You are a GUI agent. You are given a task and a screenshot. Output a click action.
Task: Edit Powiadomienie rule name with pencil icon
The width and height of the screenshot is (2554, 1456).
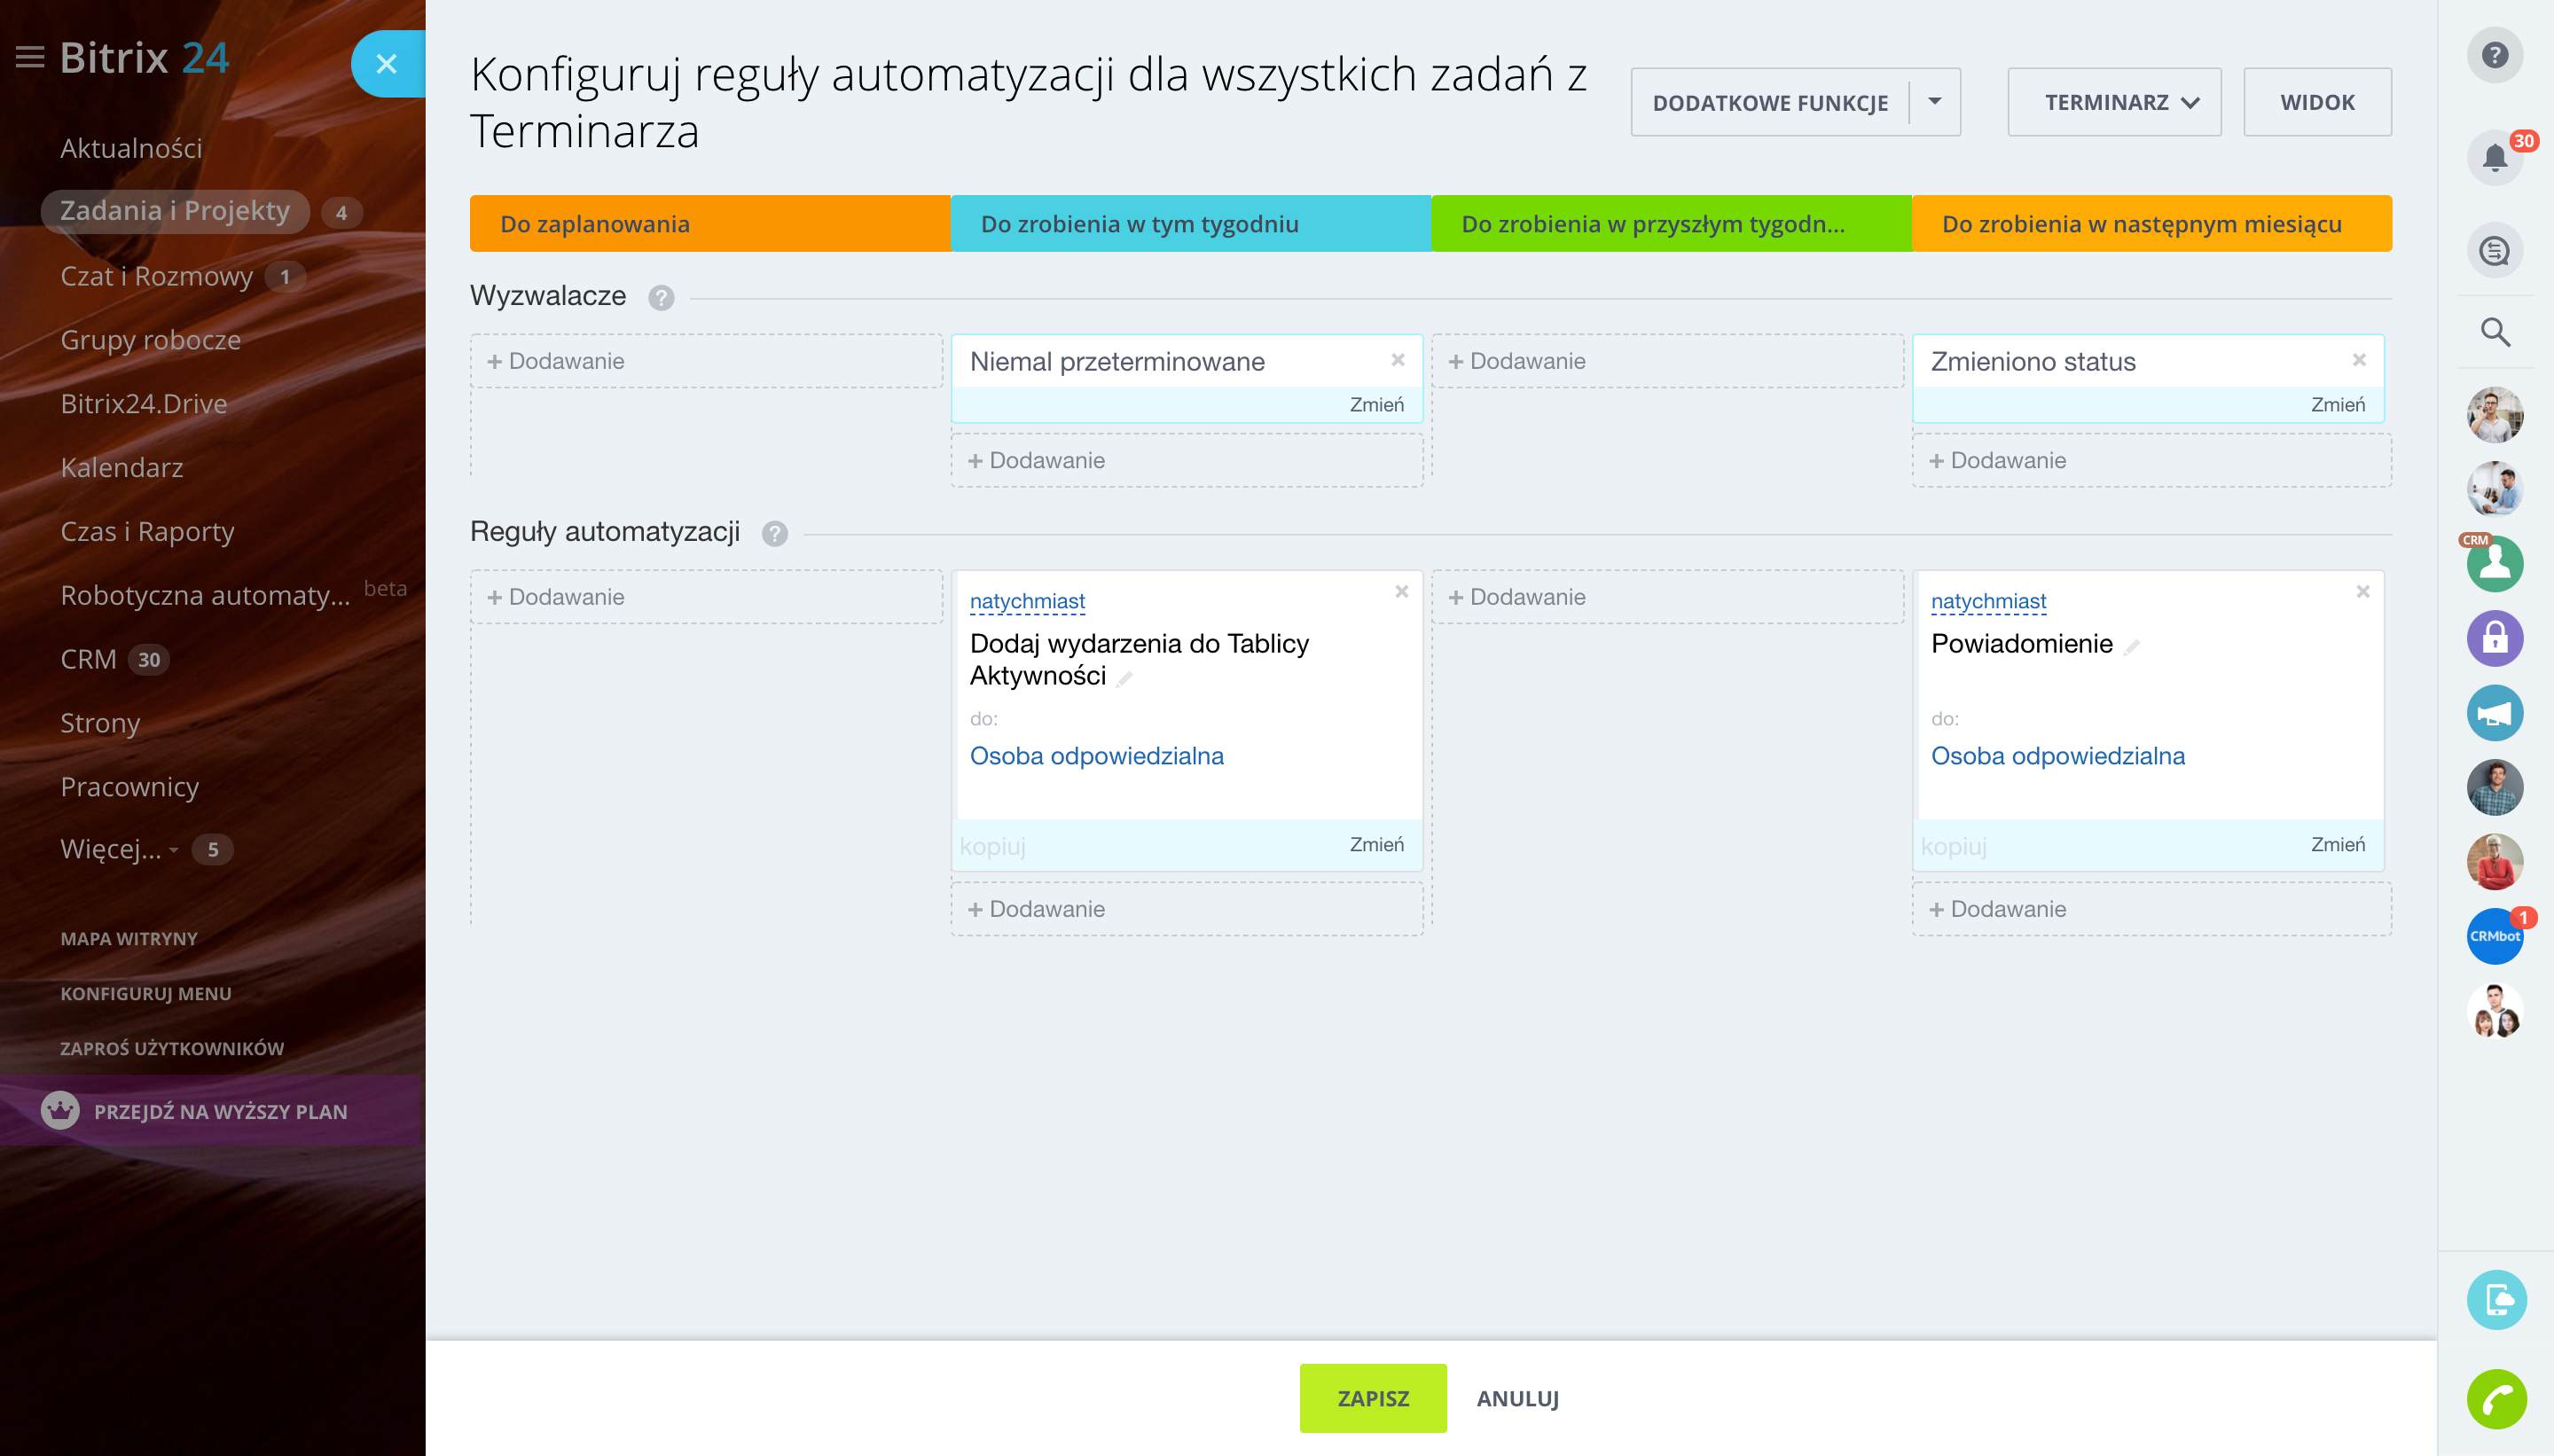2131,647
